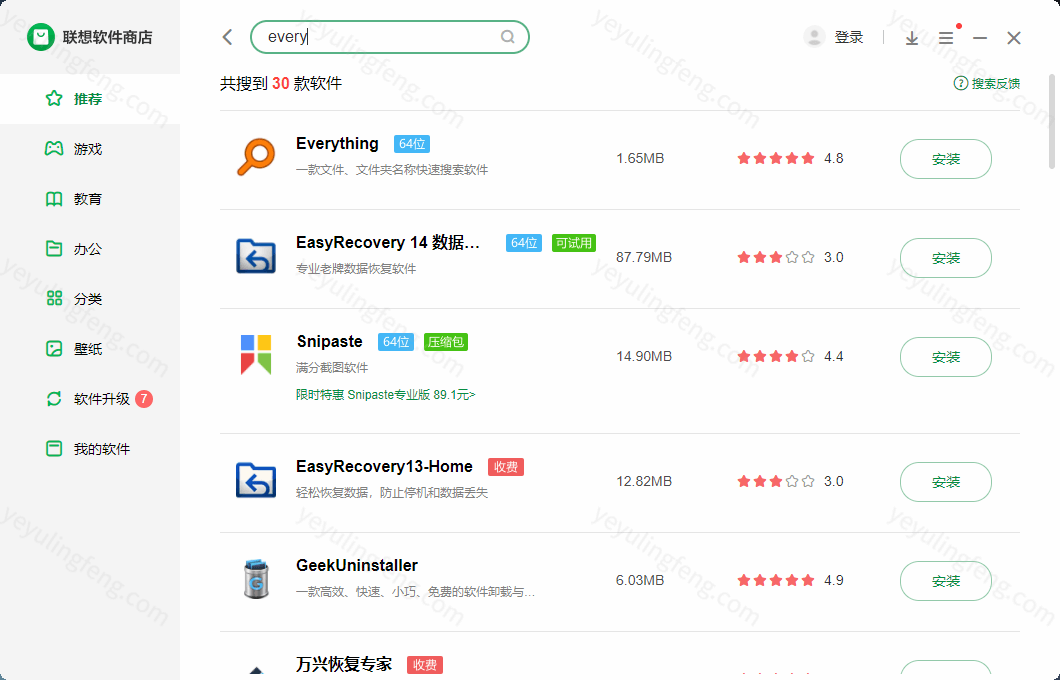Click the magnifier search icon in search box
This screenshot has height=680, width=1060.
[x=508, y=37]
